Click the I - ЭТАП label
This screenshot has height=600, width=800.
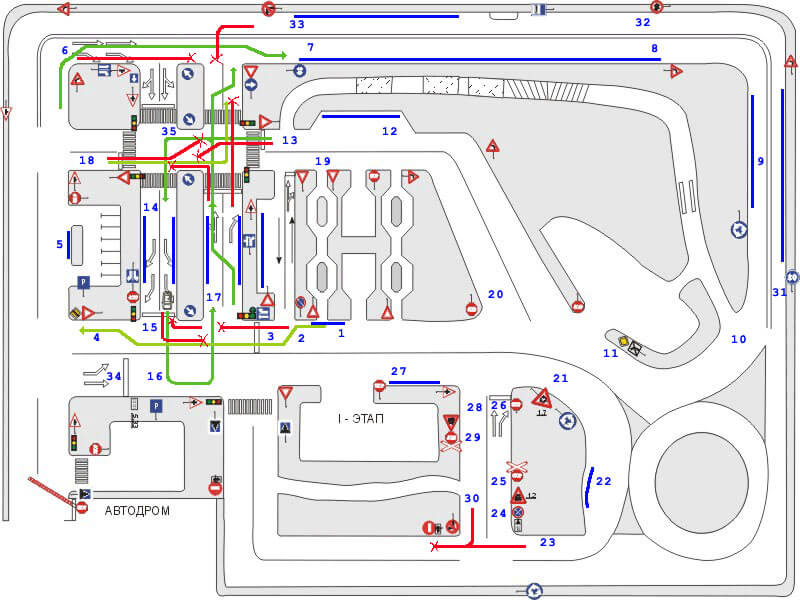click(360, 419)
